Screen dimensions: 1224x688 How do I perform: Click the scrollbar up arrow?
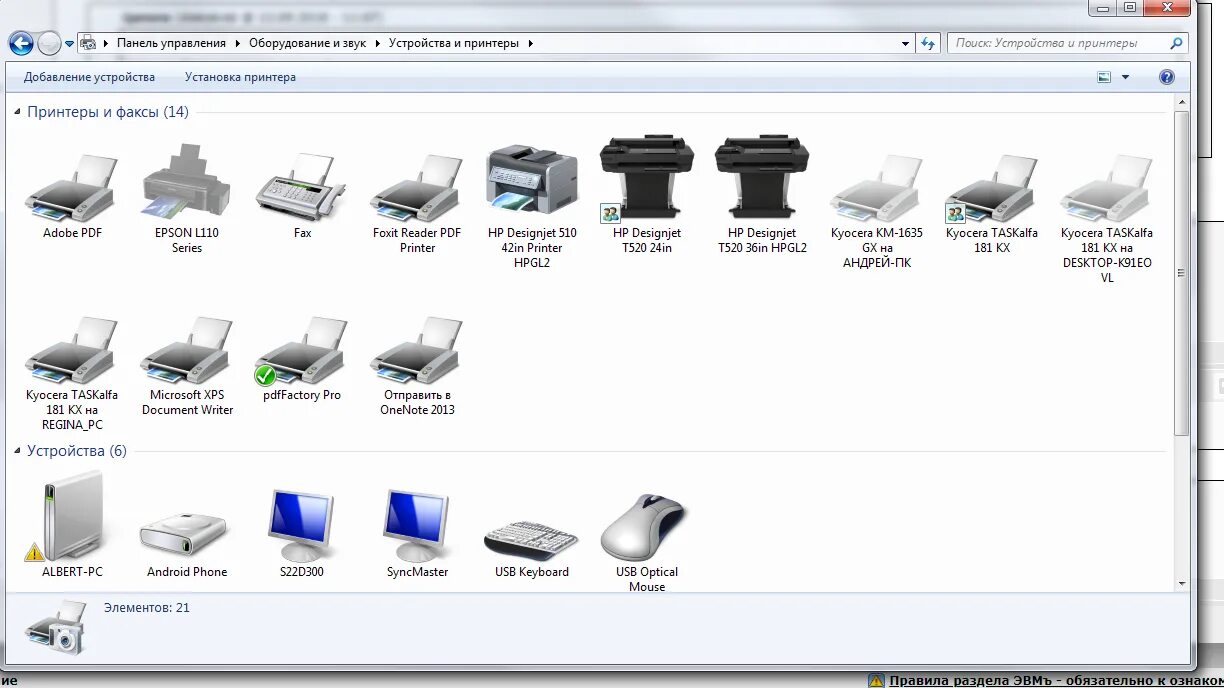click(x=1181, y=102)
